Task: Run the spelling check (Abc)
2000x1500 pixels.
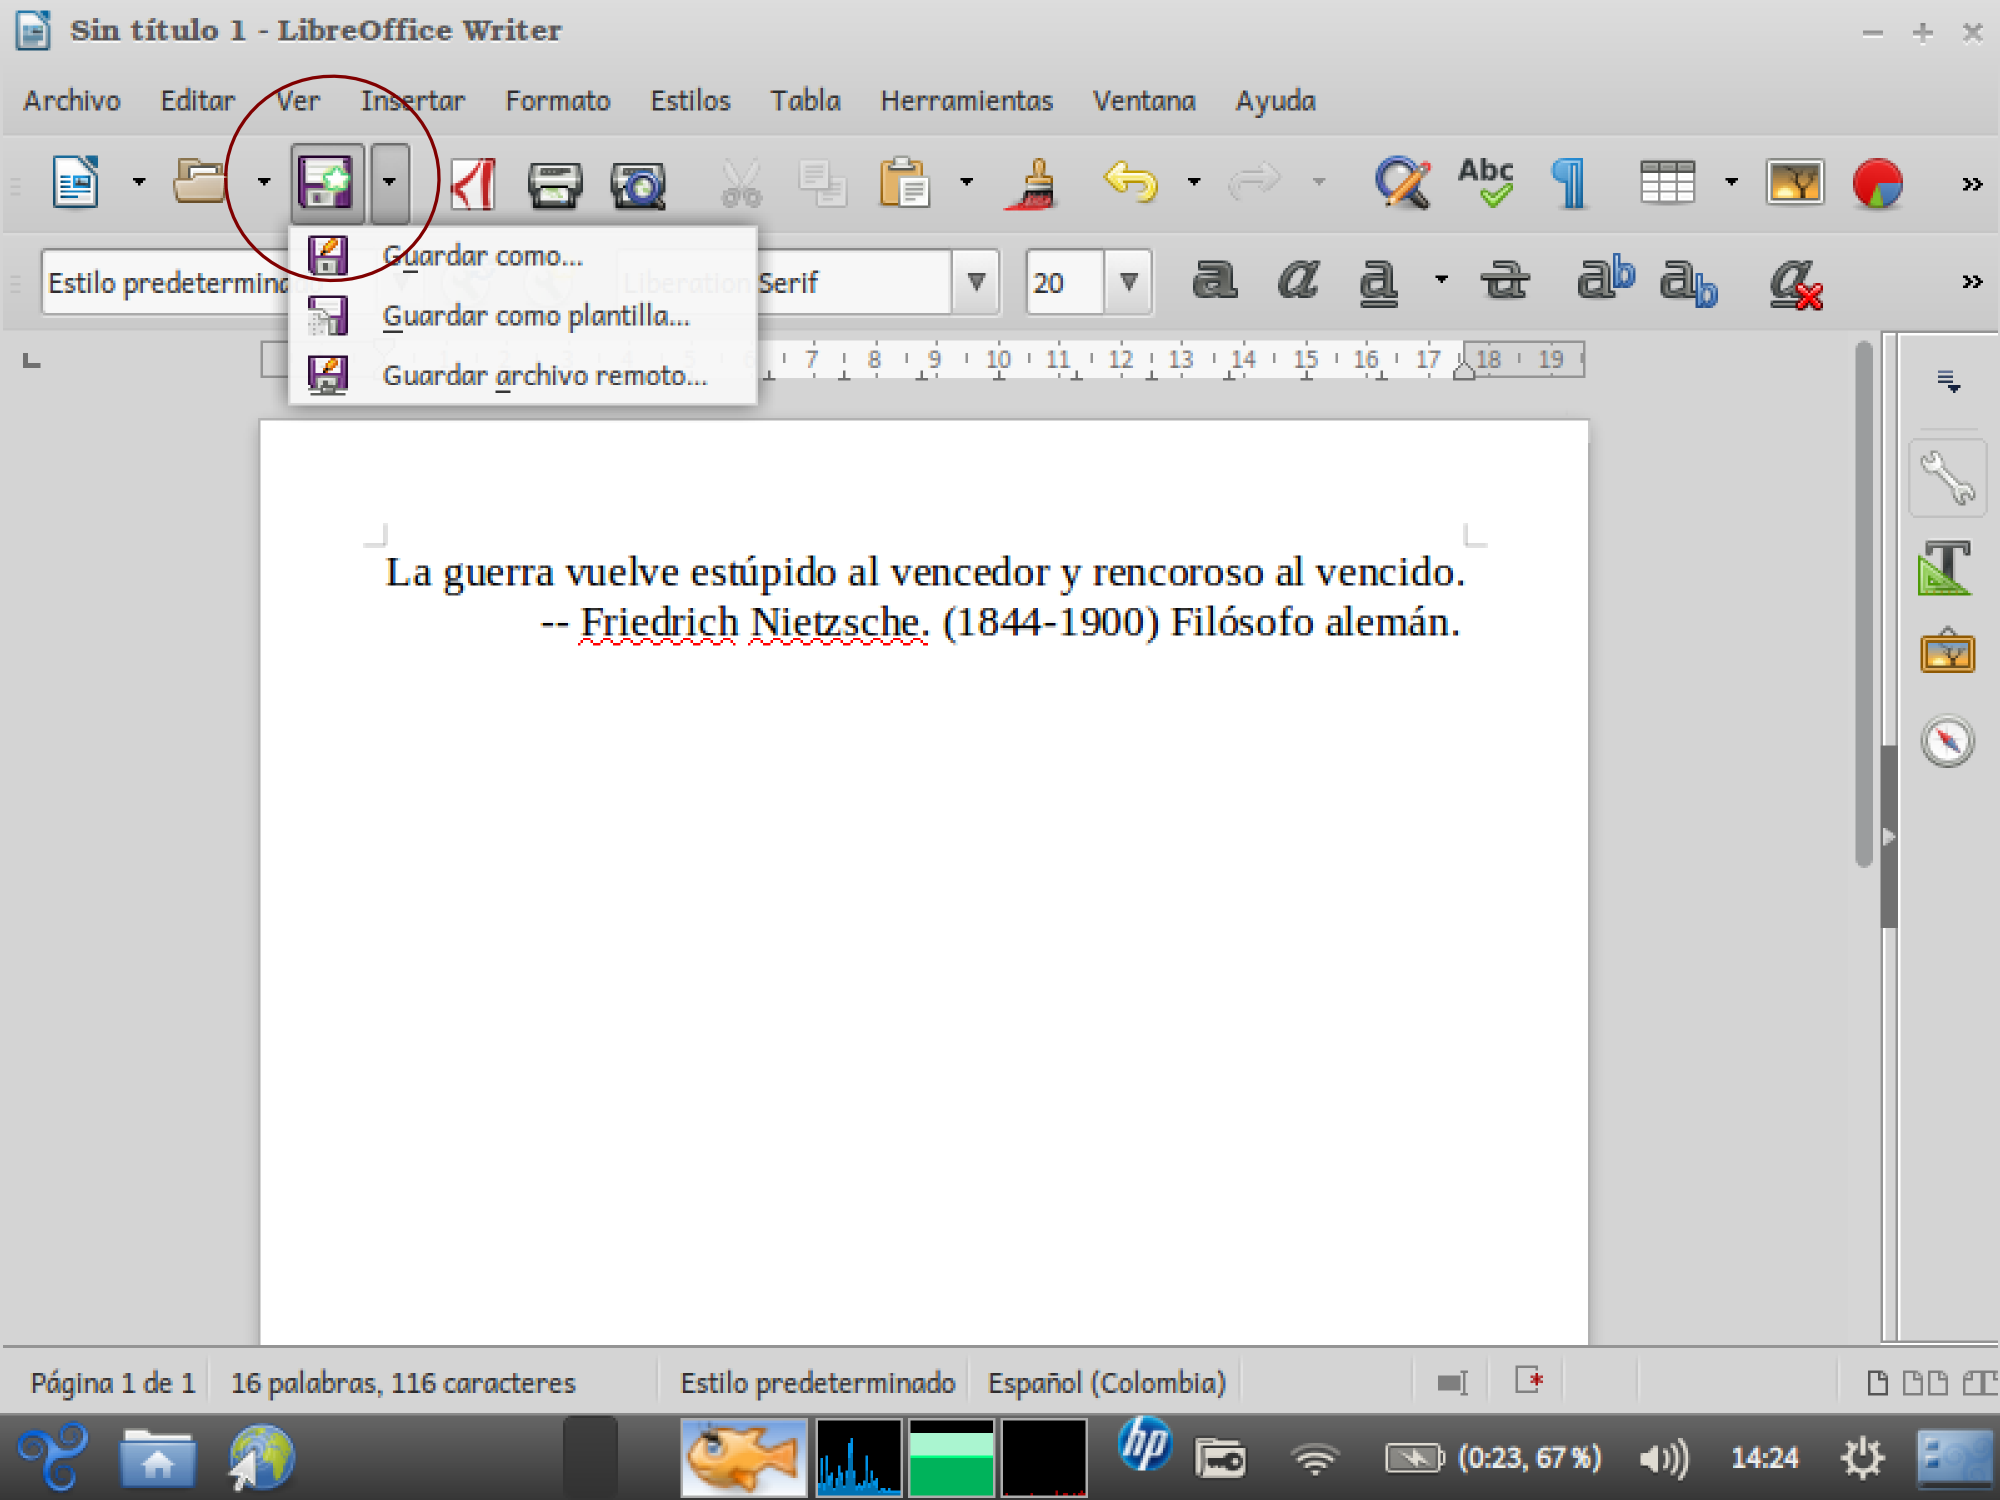Action: (x=1486, y=183)
